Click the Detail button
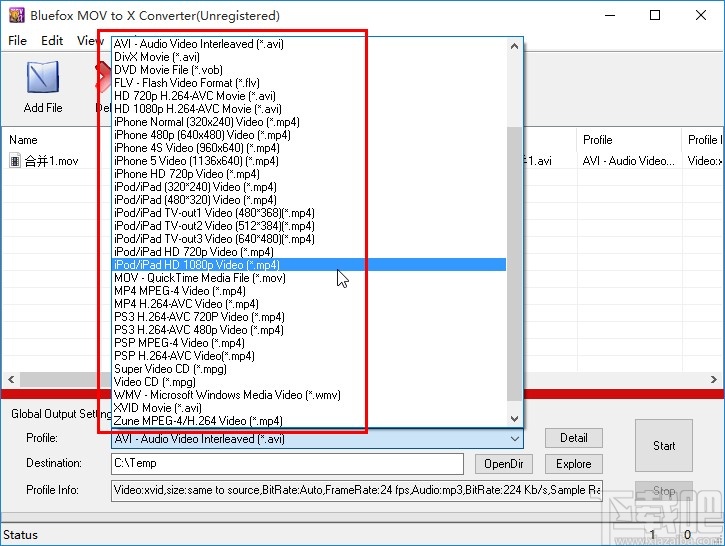This screenshot has height=546, width=725. pyautogui.click(x=573, y=438)
